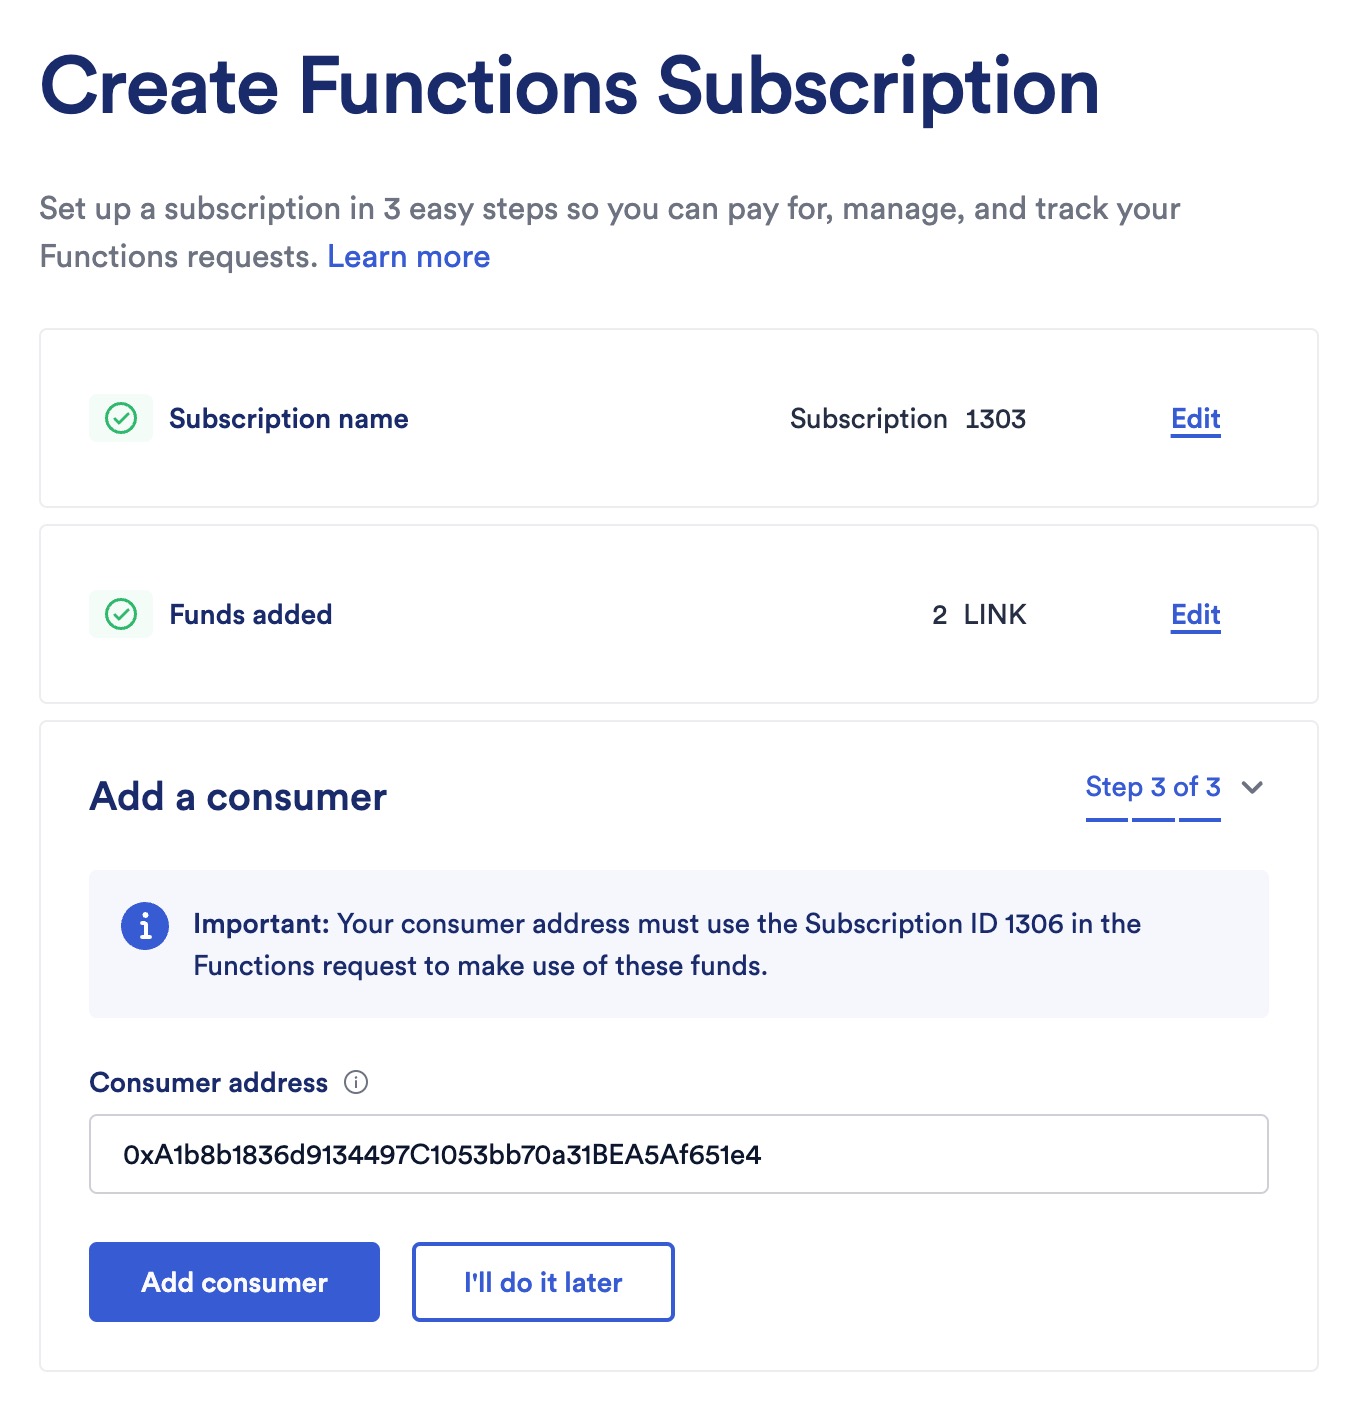This screenshot has height=1414, width=1356.
Task: Edit the Funds added amount
Action: [x=1194, y=614]
